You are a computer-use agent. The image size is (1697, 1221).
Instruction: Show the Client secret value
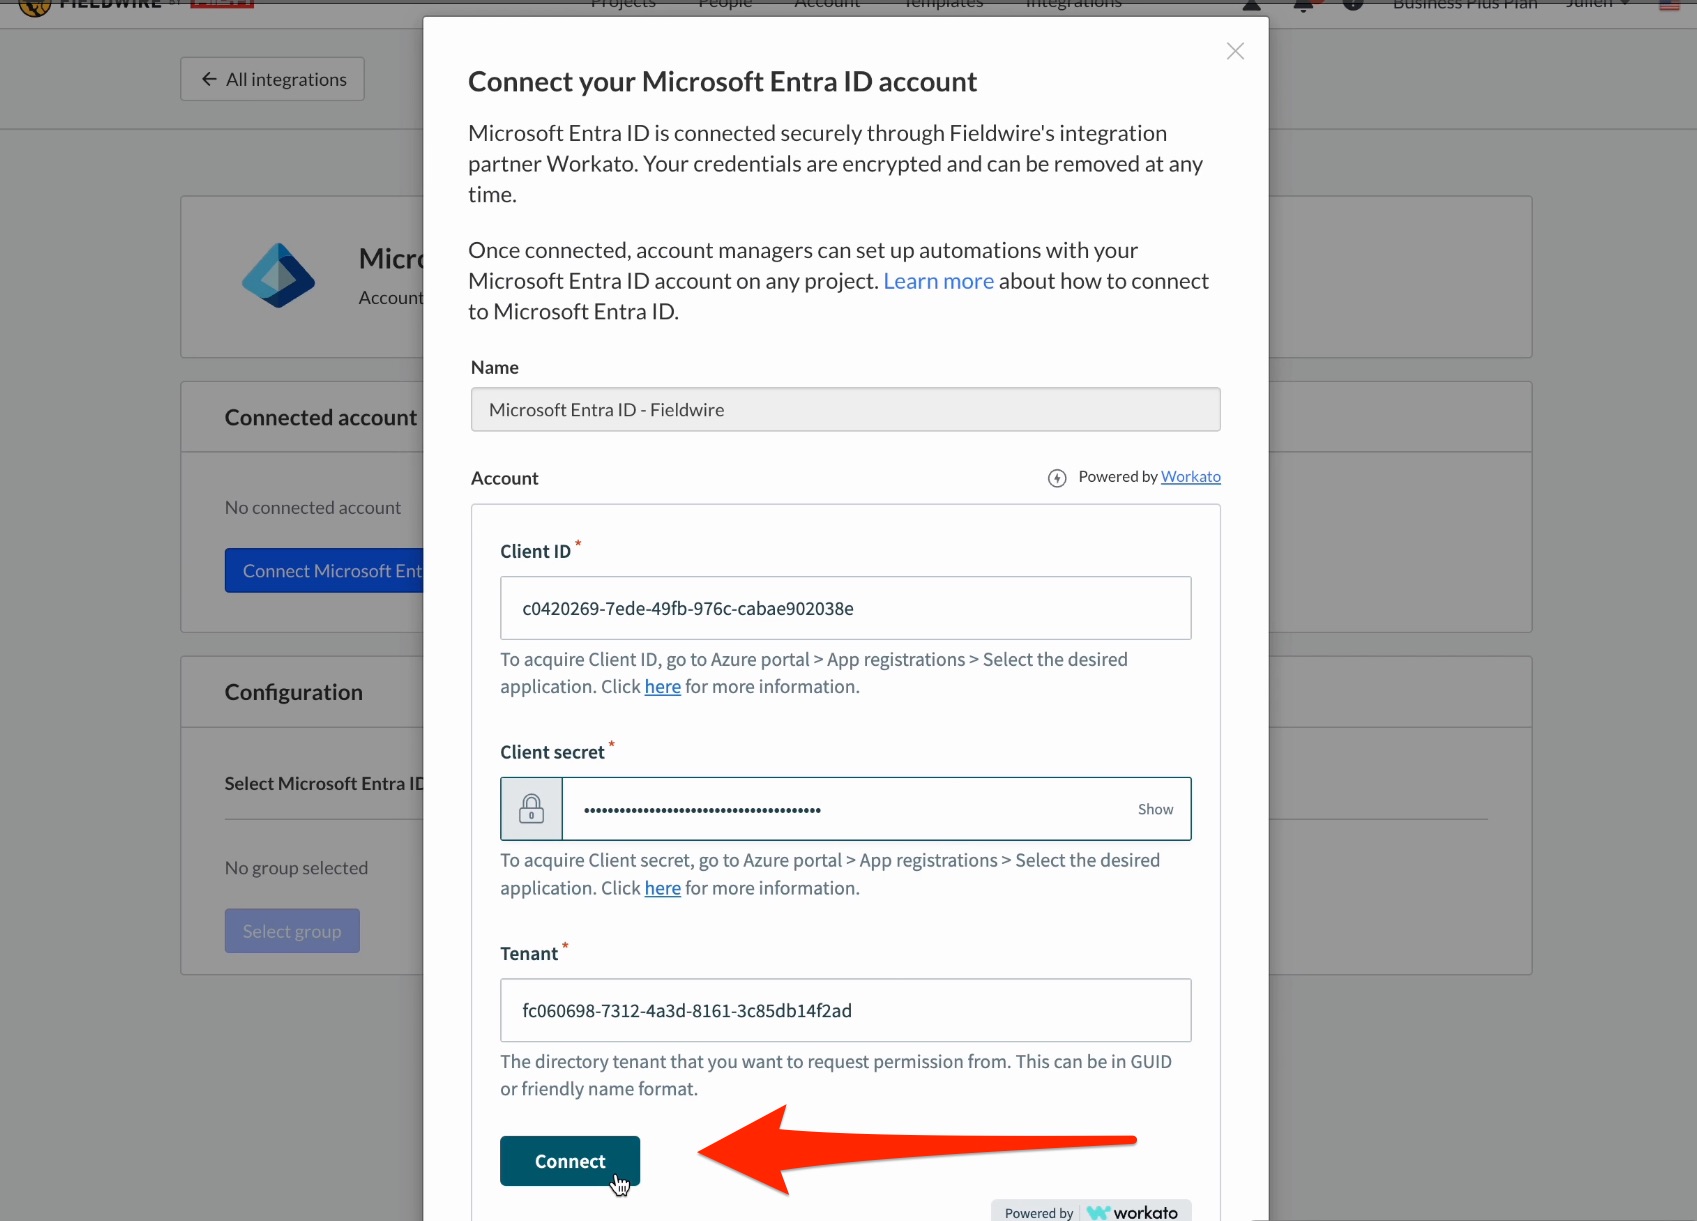1155,810
